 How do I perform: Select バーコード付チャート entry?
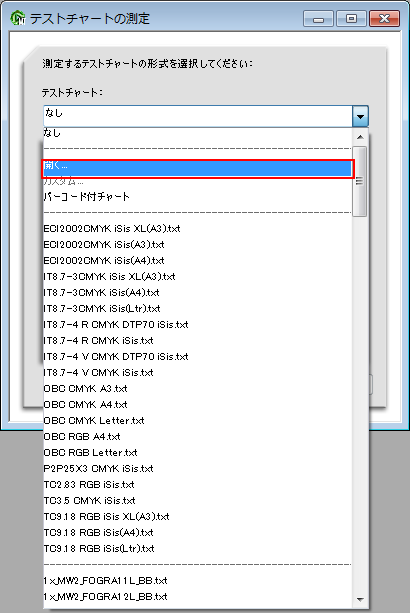pyautogui.click(x=197, y=197)
